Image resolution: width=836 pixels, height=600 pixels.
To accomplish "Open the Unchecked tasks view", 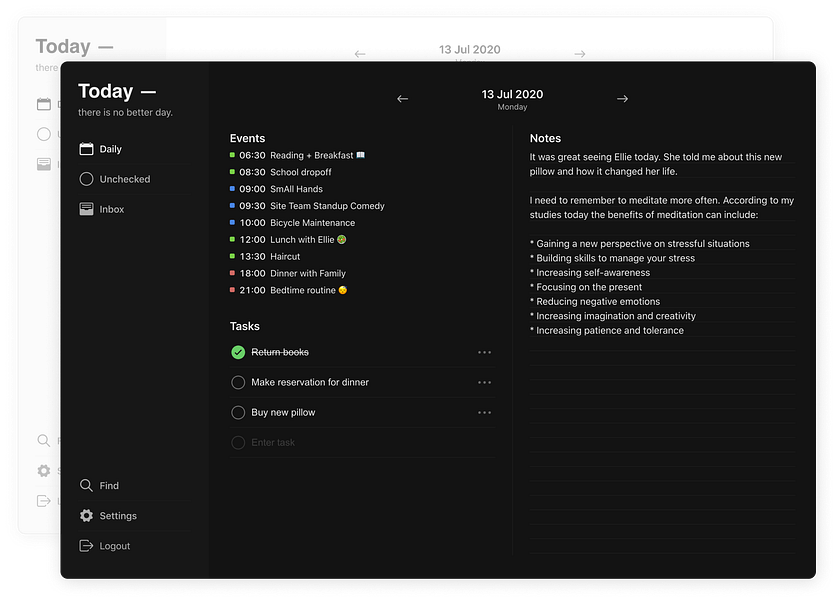I will [134, 179].
